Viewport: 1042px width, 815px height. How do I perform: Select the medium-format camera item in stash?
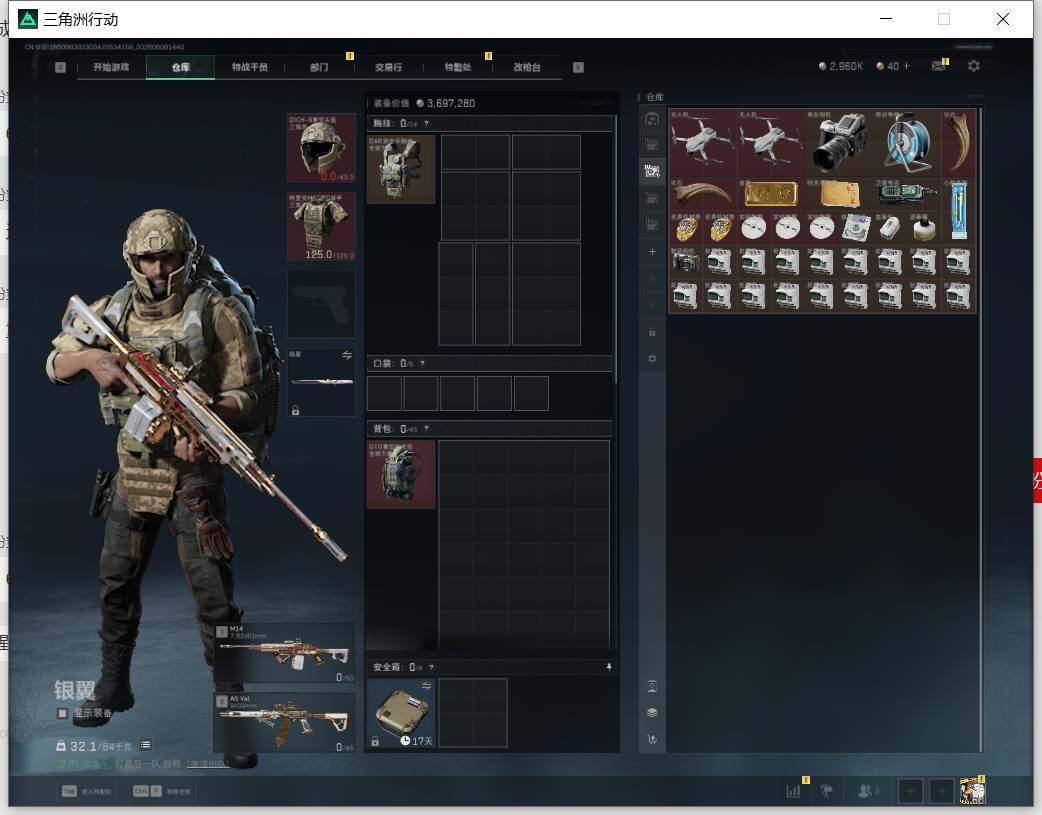pos(839,143)
